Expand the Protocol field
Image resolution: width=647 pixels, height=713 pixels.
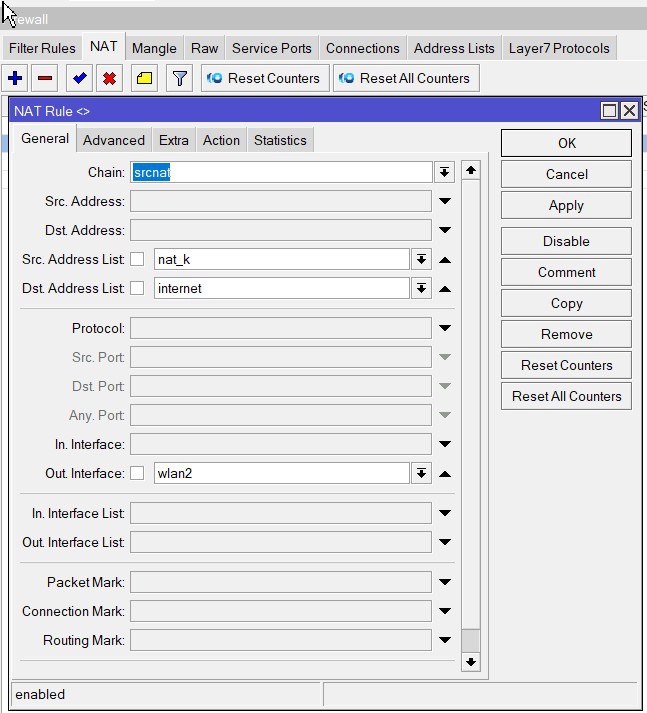tap(445, 328)
